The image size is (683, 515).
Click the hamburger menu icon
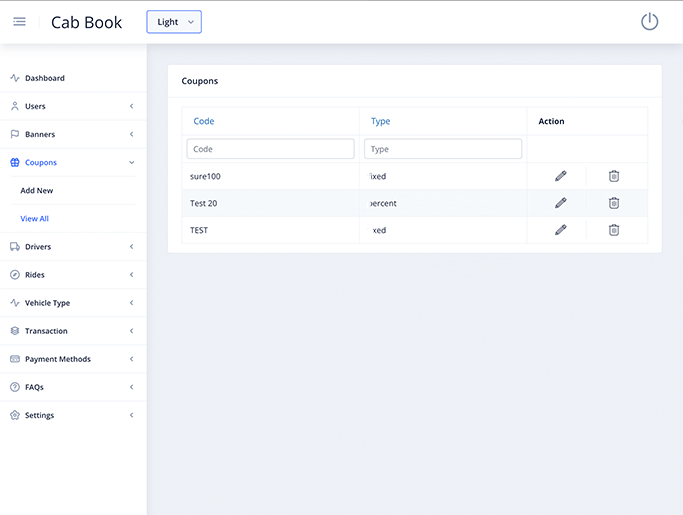(x=19, y=22)
